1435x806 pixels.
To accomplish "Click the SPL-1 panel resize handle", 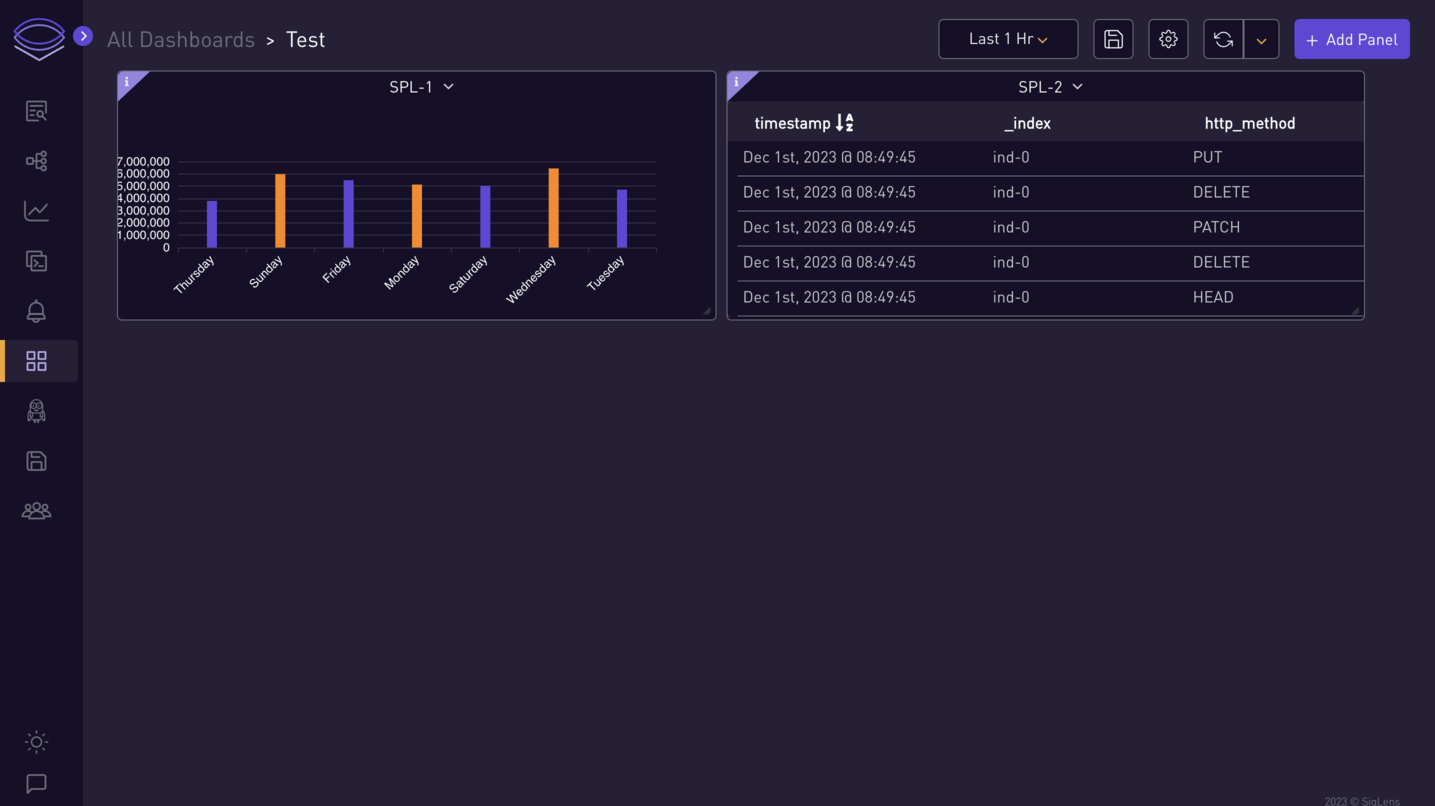I will 707,311.
